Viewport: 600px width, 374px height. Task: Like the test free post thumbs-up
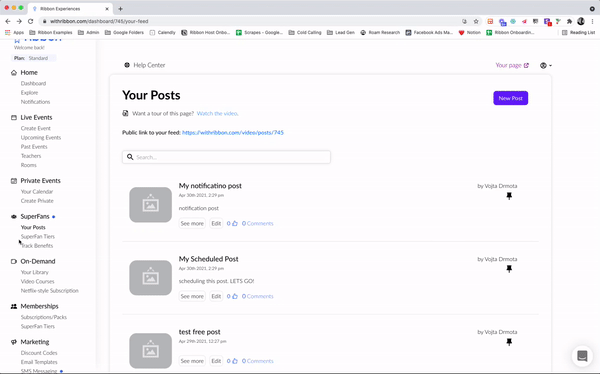point(235,361)
